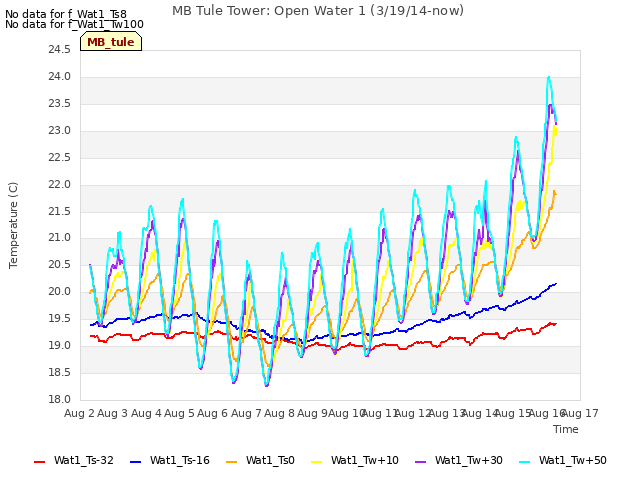
Task: Select the Wat1_Ts-32 legend label
Action: point(84,460)
